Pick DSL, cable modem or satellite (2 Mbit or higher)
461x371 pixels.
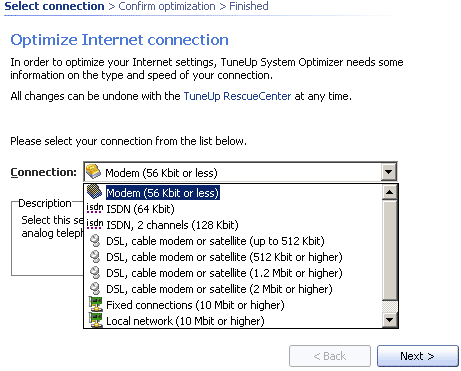219,289
